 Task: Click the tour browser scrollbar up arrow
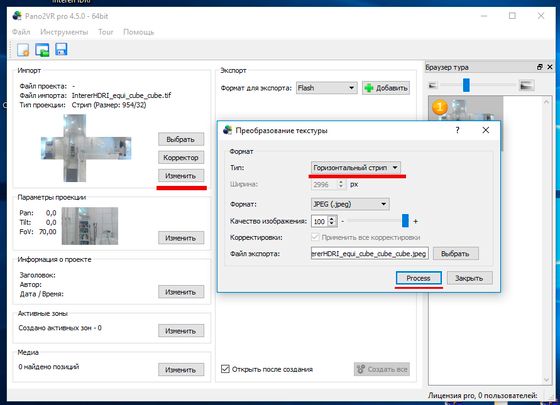(546, 102)
